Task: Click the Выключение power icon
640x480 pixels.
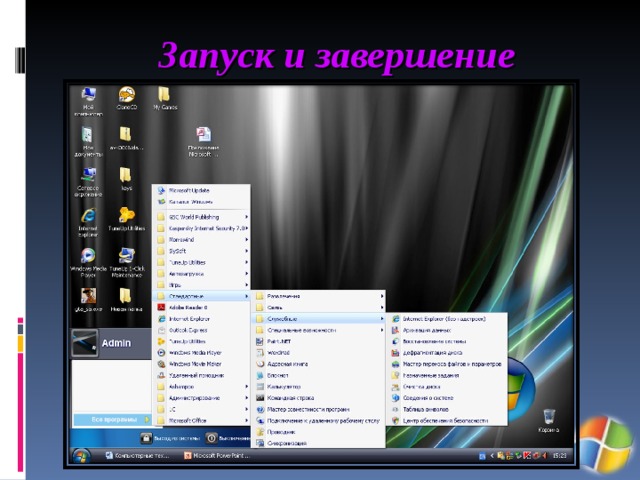Action: click(x=211, y=438)
